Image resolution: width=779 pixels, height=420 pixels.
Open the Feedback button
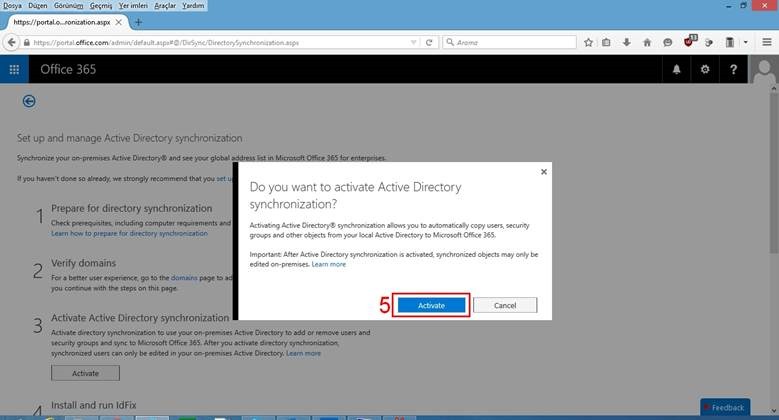(725, 408)
